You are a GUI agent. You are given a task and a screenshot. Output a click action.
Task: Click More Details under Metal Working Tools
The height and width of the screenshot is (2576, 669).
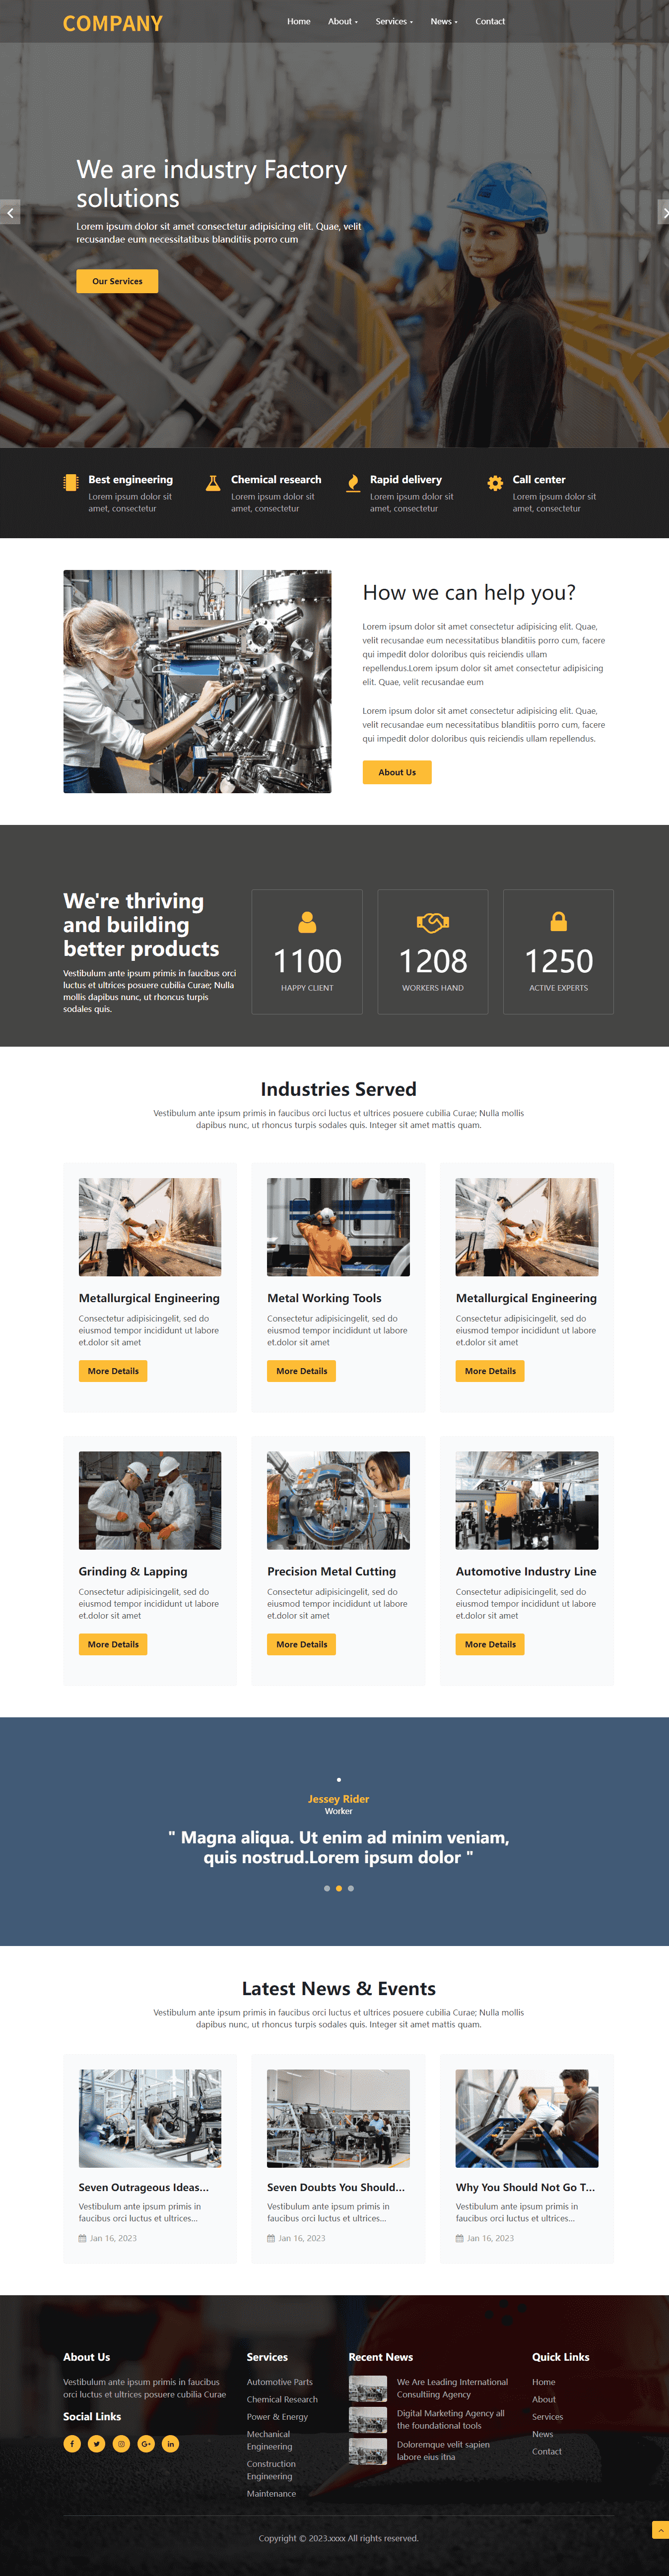[301, 1371]
